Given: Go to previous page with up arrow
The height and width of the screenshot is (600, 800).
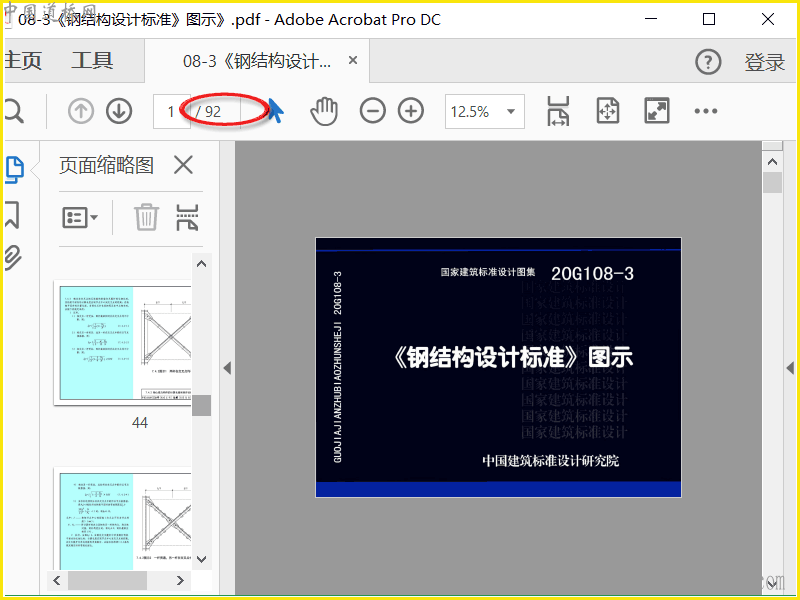Looking at the screenshot, I should [x=81, y=111].
